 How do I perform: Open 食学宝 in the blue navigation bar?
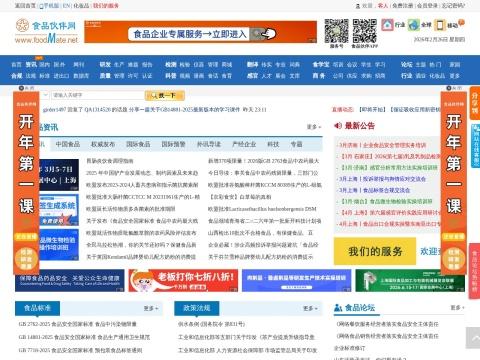(321, 65)
